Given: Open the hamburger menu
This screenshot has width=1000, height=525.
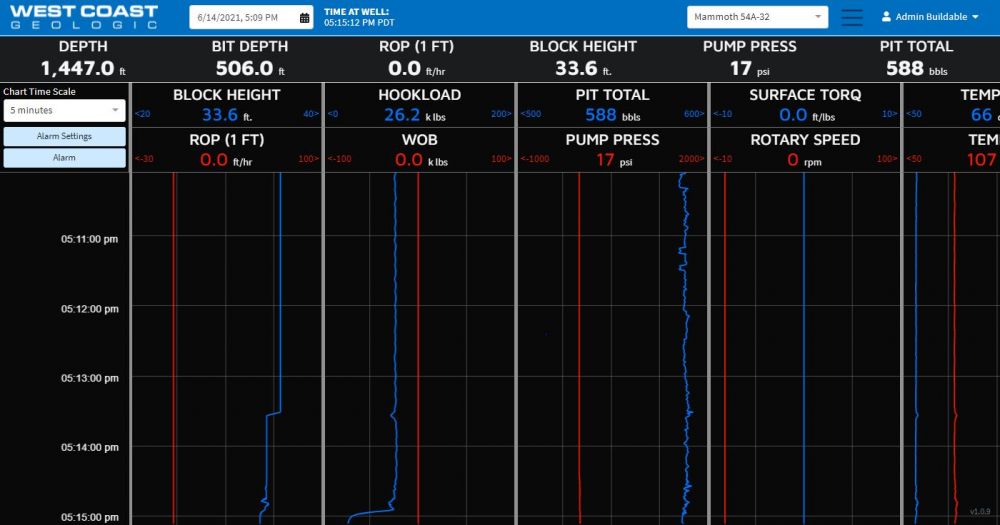Looking at the screenshot, I should pyautogui.click(x=852, y=17).
